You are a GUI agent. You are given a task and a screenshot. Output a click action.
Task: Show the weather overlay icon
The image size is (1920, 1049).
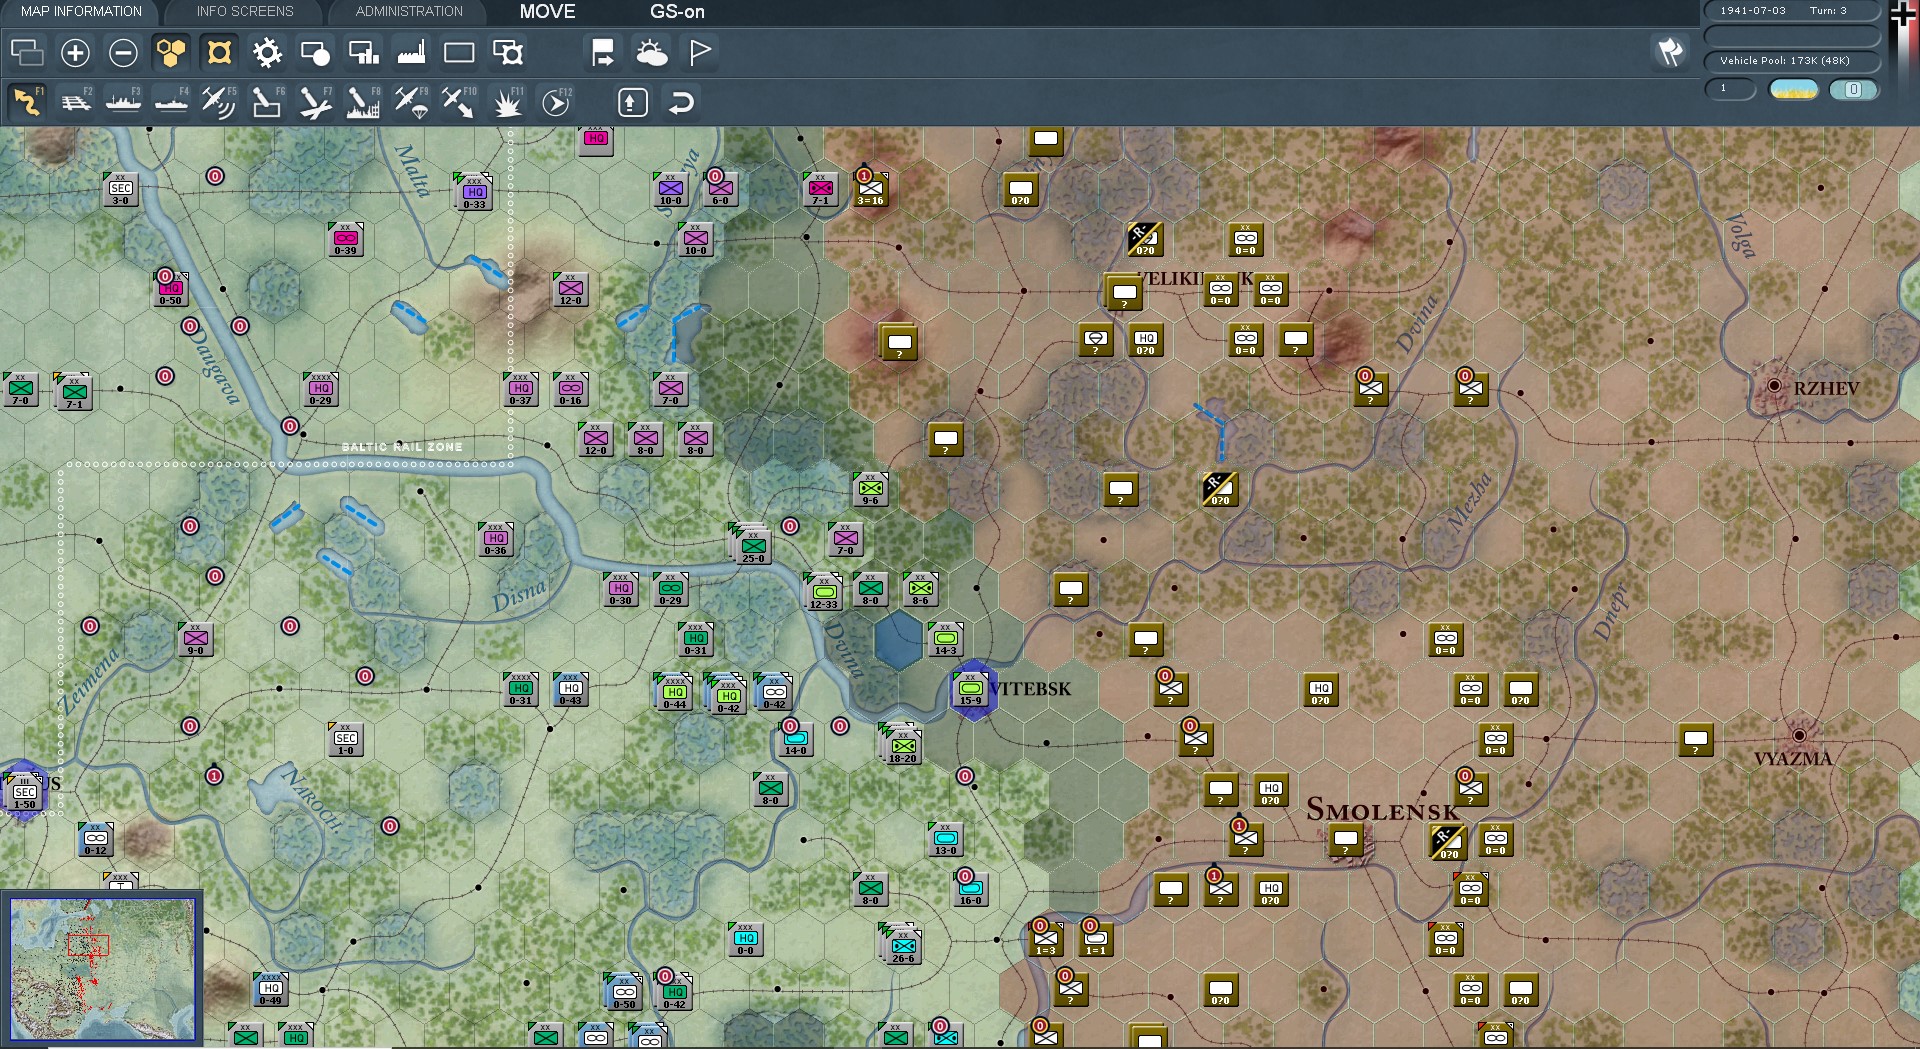[651, 52]
